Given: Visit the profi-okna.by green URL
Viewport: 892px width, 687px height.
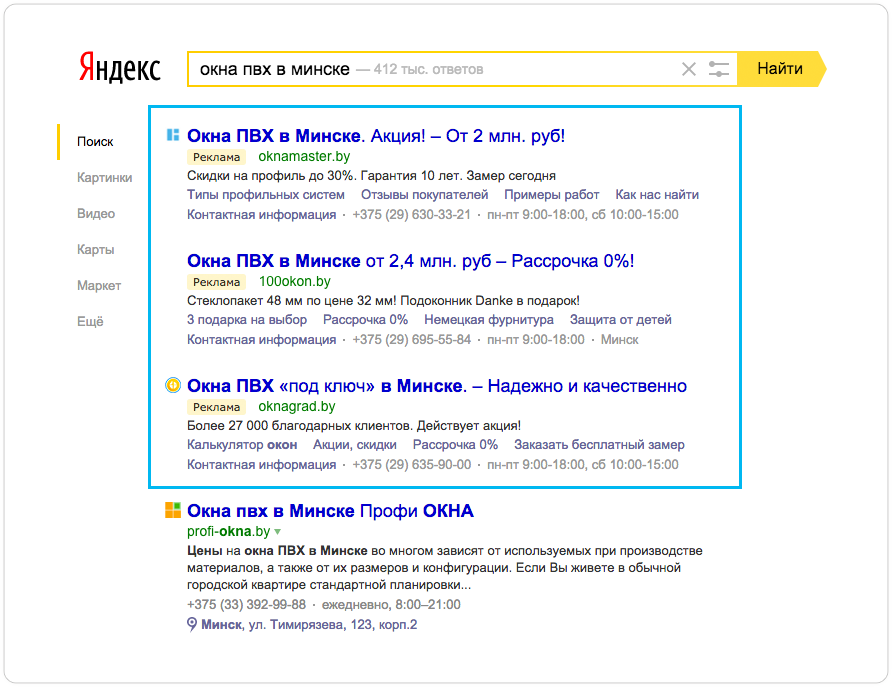Looking at the screenshot, I should point(229,532).
